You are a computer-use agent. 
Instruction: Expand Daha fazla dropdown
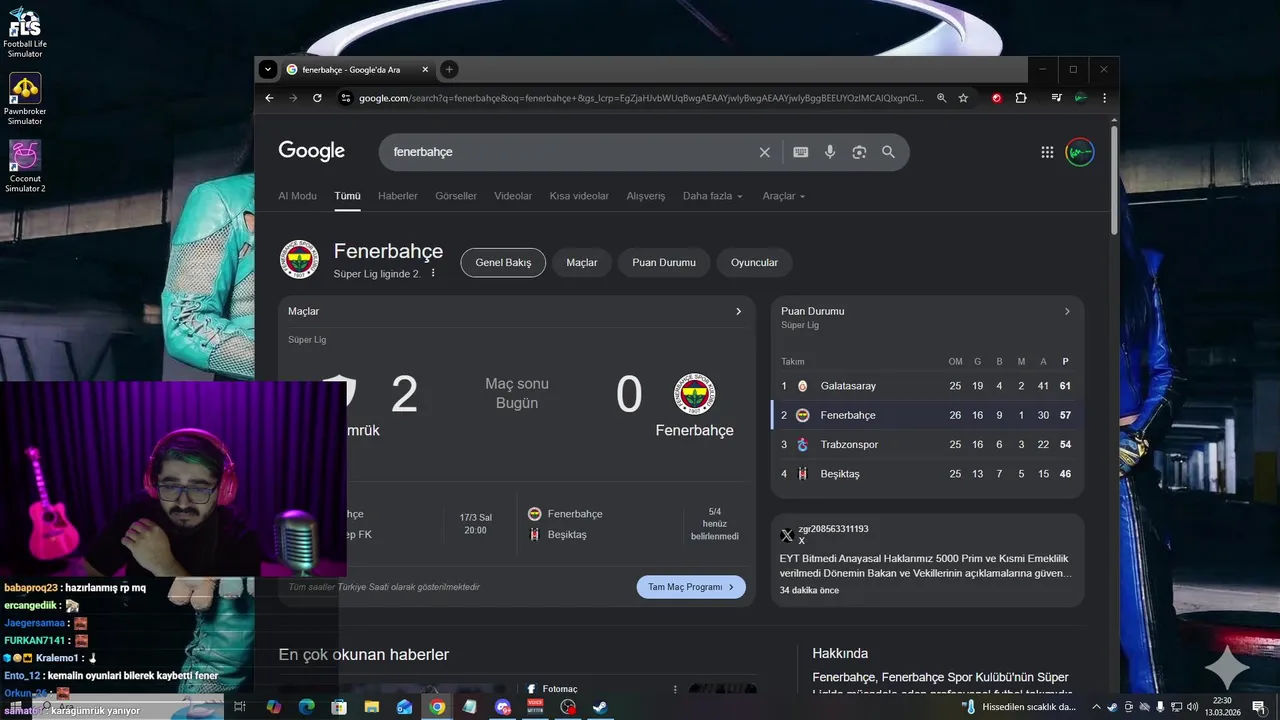tap(713, 196)
